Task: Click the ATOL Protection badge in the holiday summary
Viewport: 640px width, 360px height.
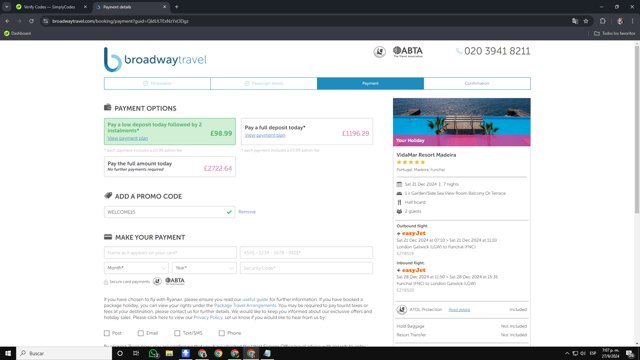Action: point(402,309)
